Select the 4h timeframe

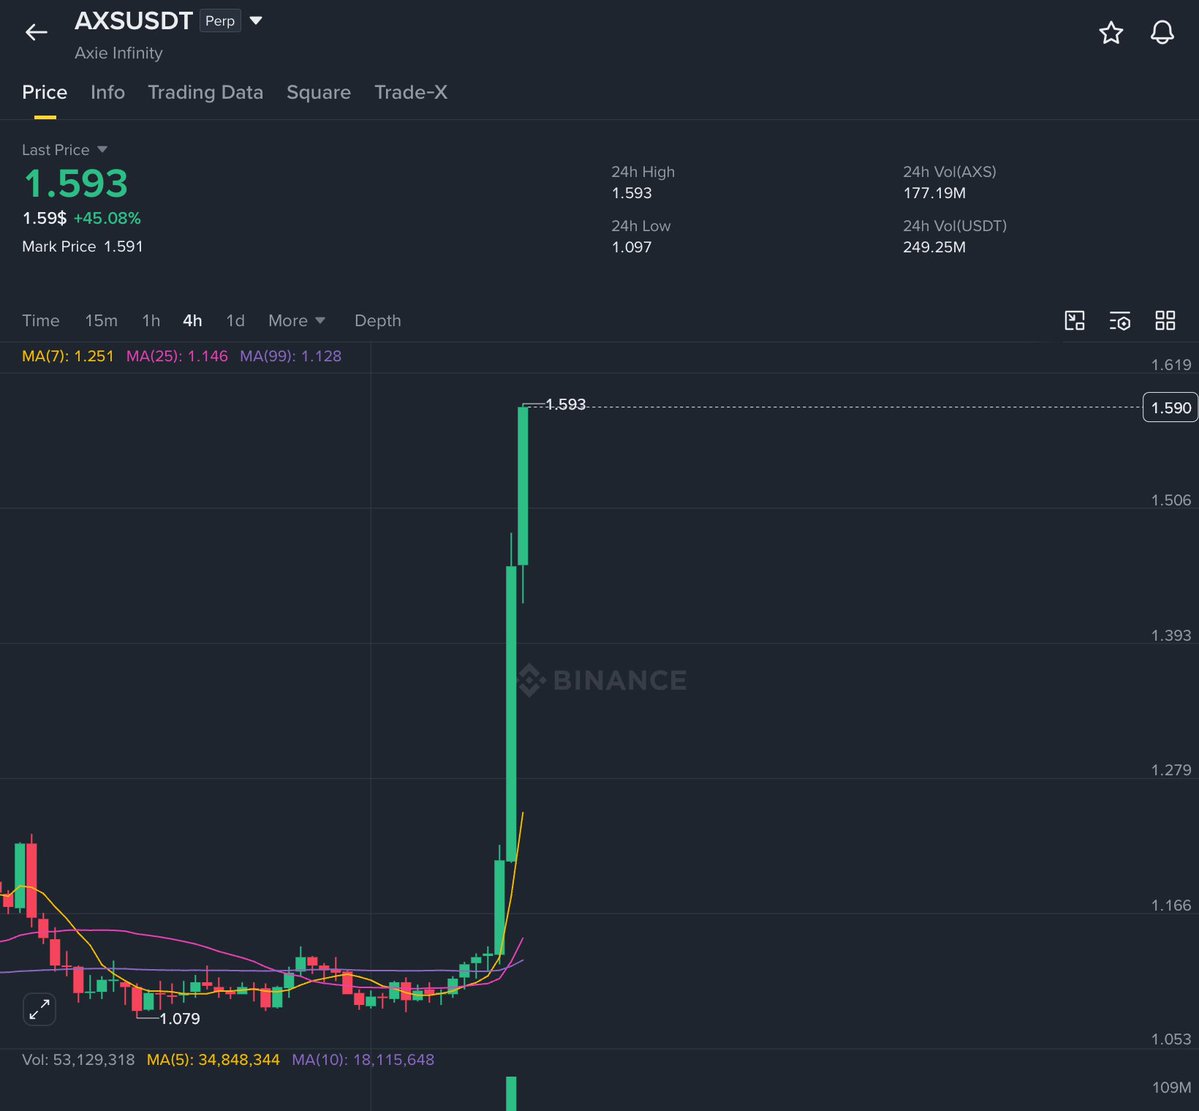coord(193,320)
